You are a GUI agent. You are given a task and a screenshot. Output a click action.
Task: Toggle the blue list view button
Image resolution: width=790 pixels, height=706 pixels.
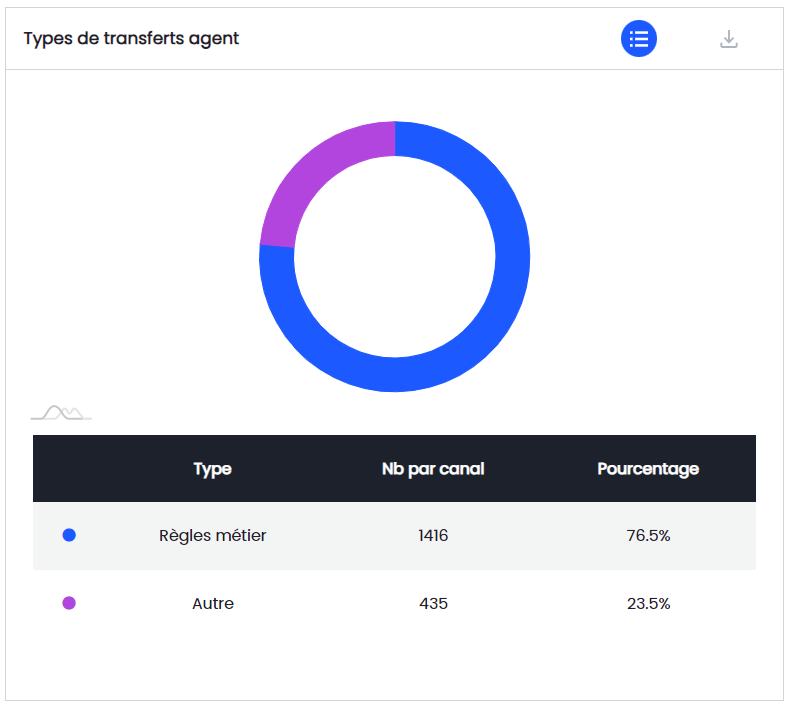pos(639,39)
